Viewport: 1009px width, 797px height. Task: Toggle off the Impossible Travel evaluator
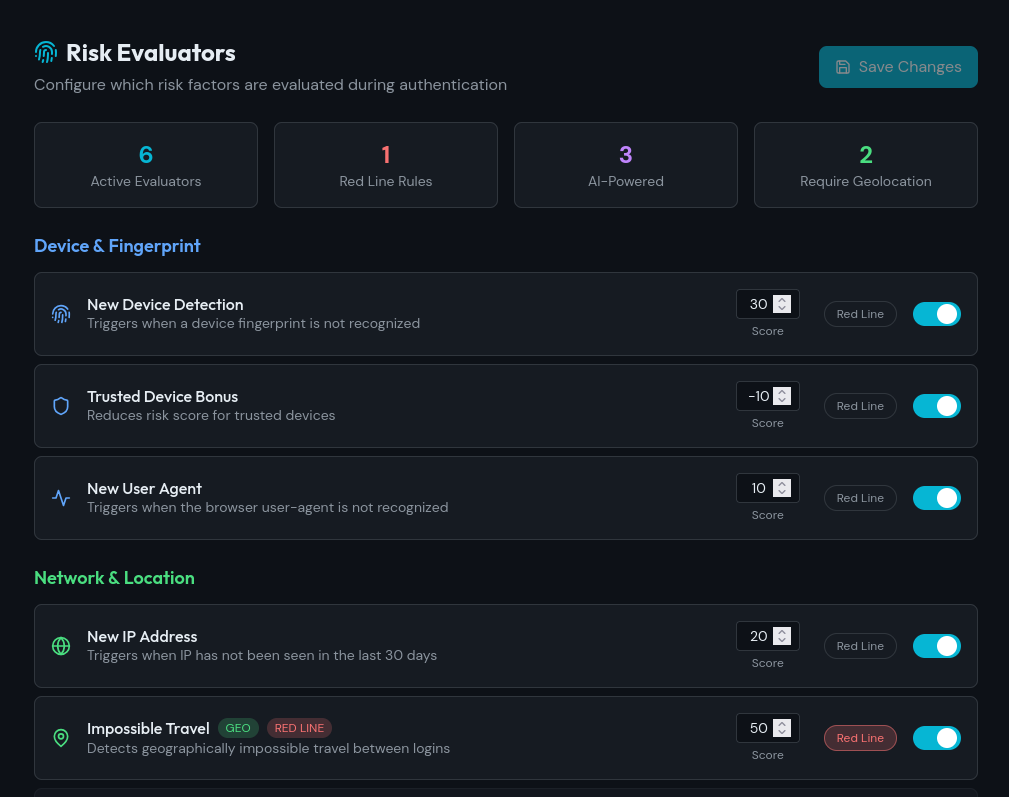936,738
